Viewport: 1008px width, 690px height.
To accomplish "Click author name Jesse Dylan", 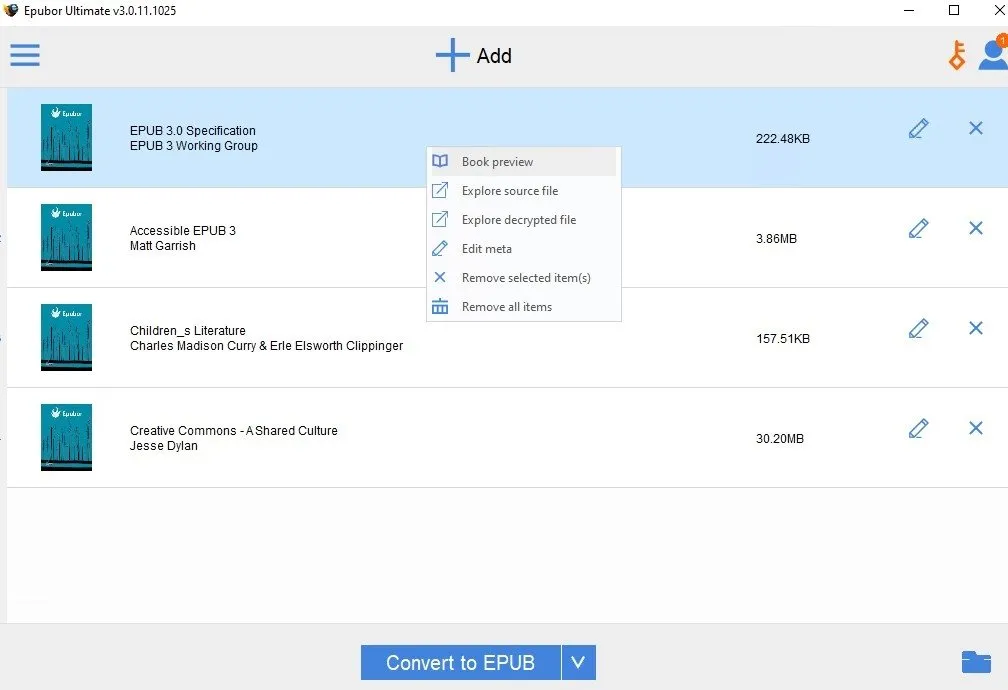I will tap(164, 446).
